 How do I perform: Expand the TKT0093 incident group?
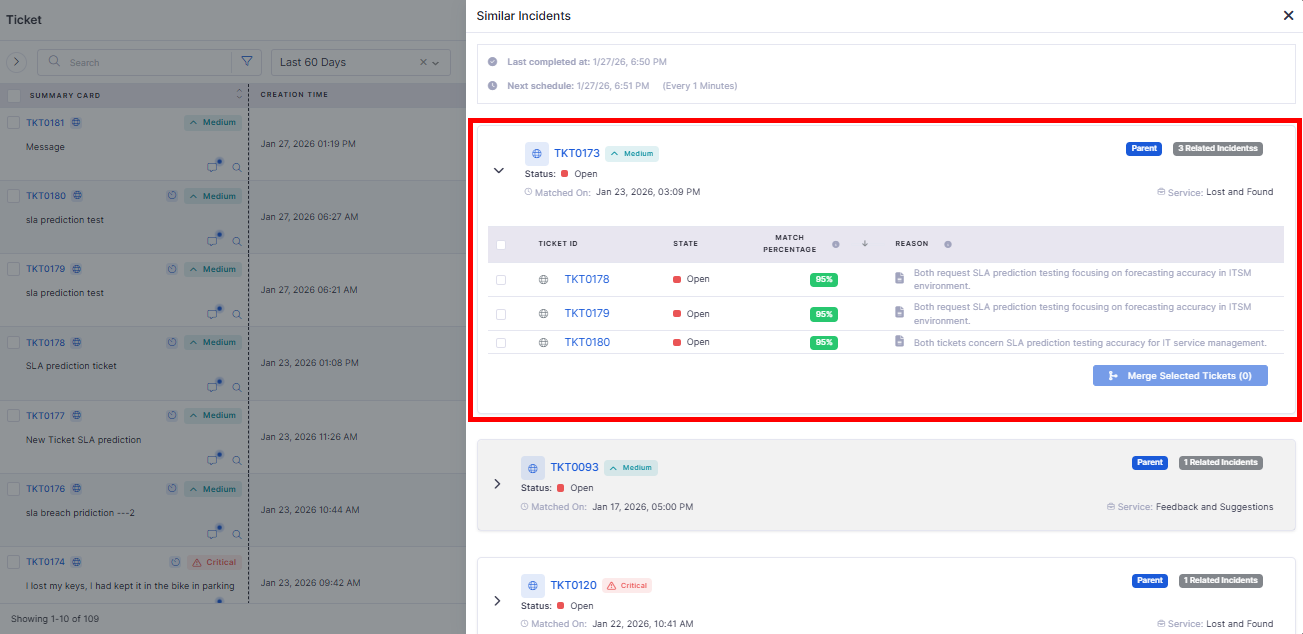[497, 484]
